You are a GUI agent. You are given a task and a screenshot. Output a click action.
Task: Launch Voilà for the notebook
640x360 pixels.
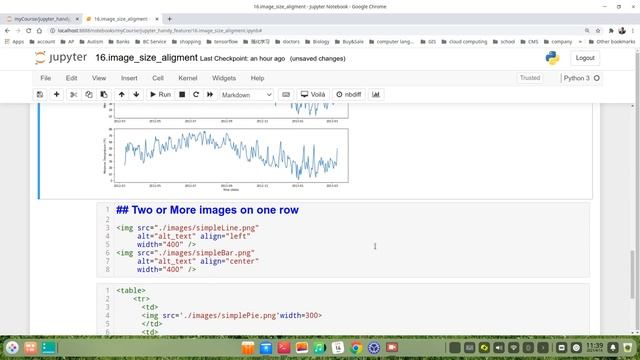point(313,95)
